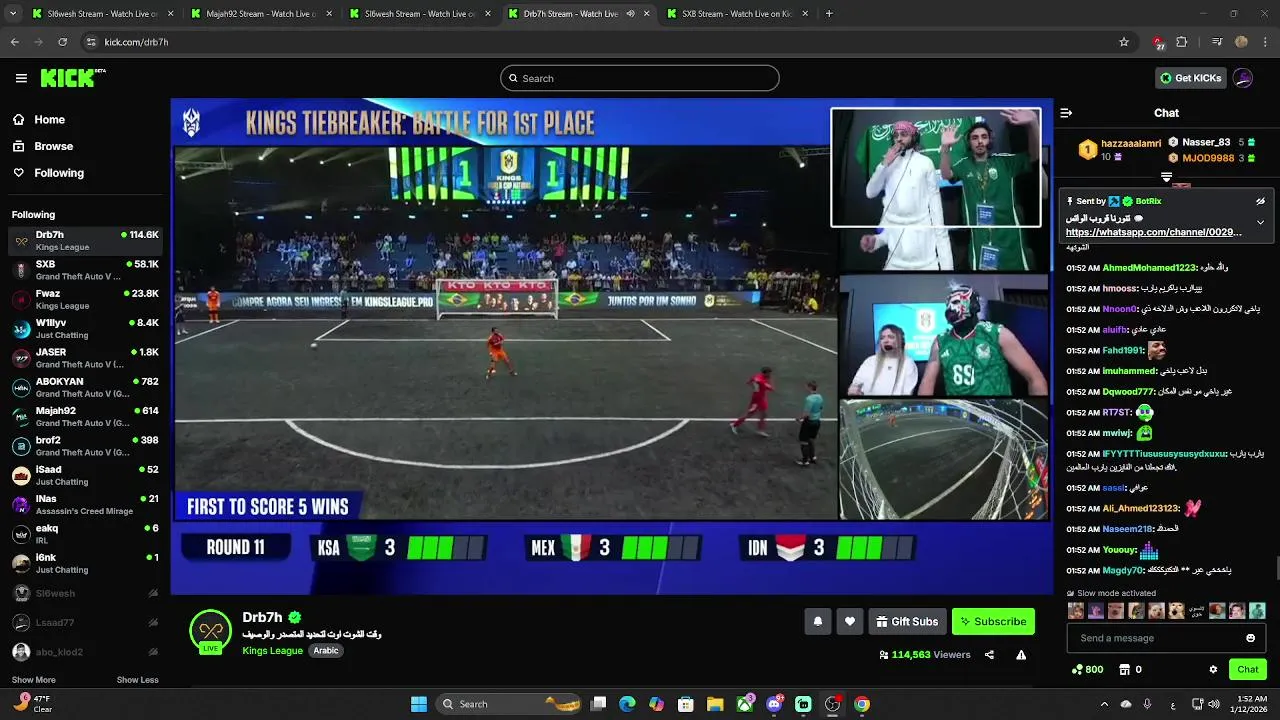Open the pinned WhatsApp channel link
Screen dimensions: 1280x720
[1153, 232]
